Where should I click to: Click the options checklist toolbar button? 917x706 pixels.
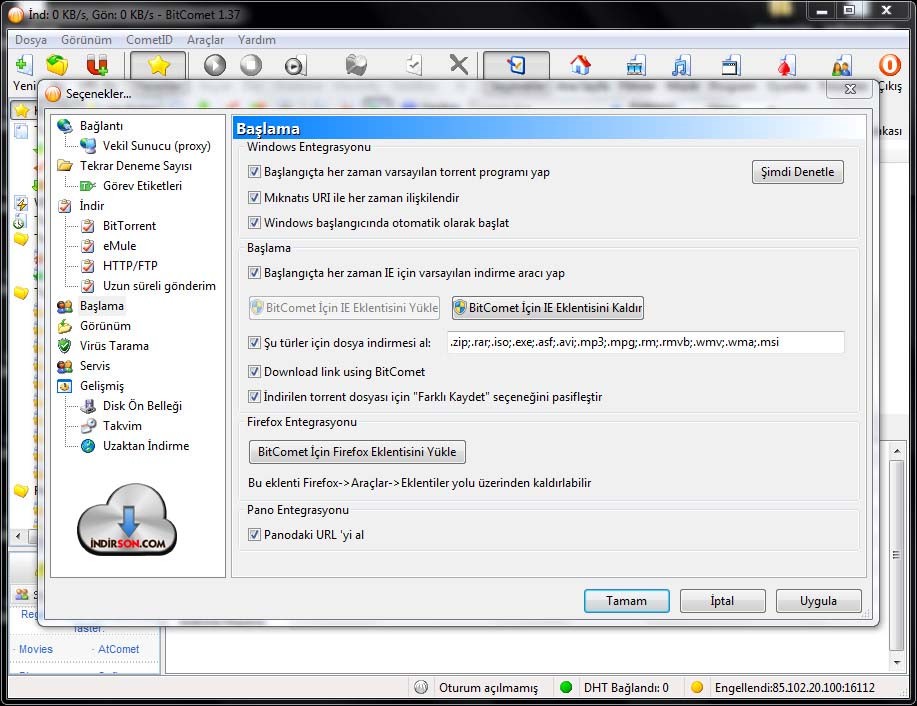(516, 65)
